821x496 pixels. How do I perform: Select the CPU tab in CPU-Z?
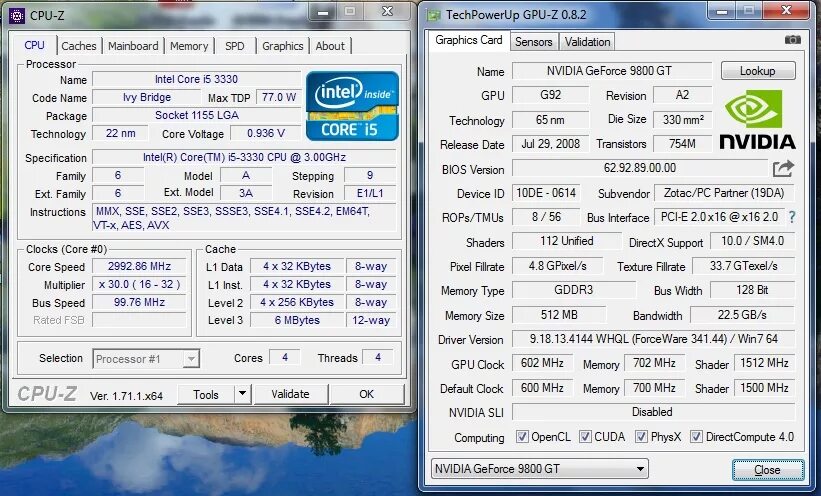[35, 45]
